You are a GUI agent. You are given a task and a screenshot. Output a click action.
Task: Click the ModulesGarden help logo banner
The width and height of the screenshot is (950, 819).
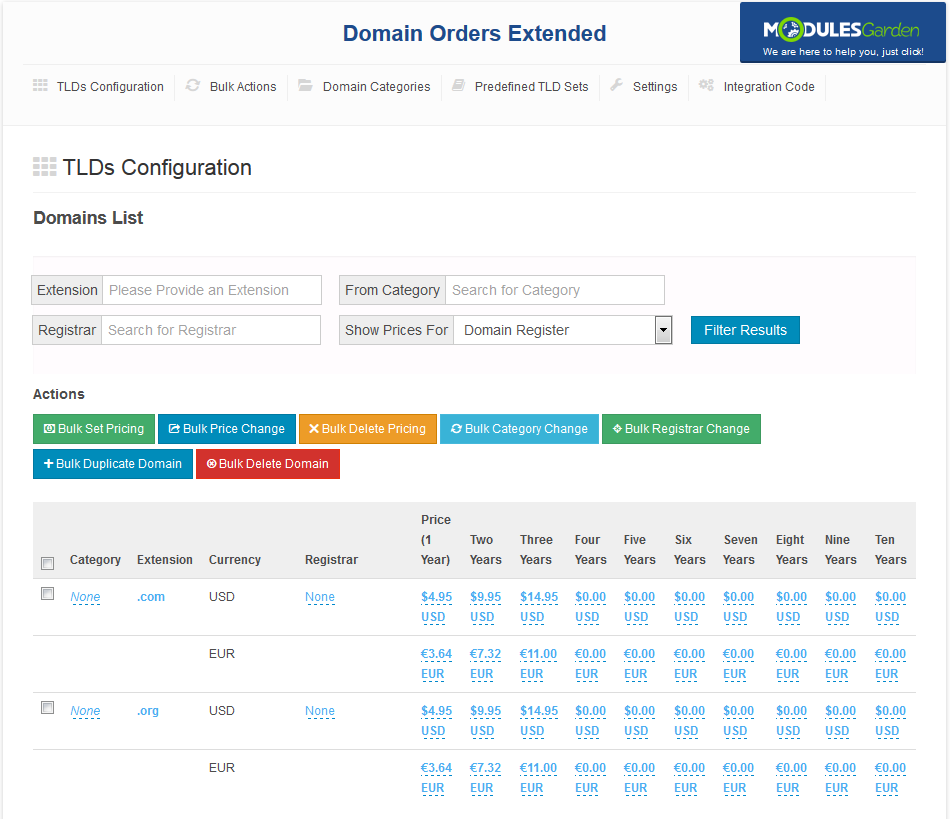tap(842, 33)
